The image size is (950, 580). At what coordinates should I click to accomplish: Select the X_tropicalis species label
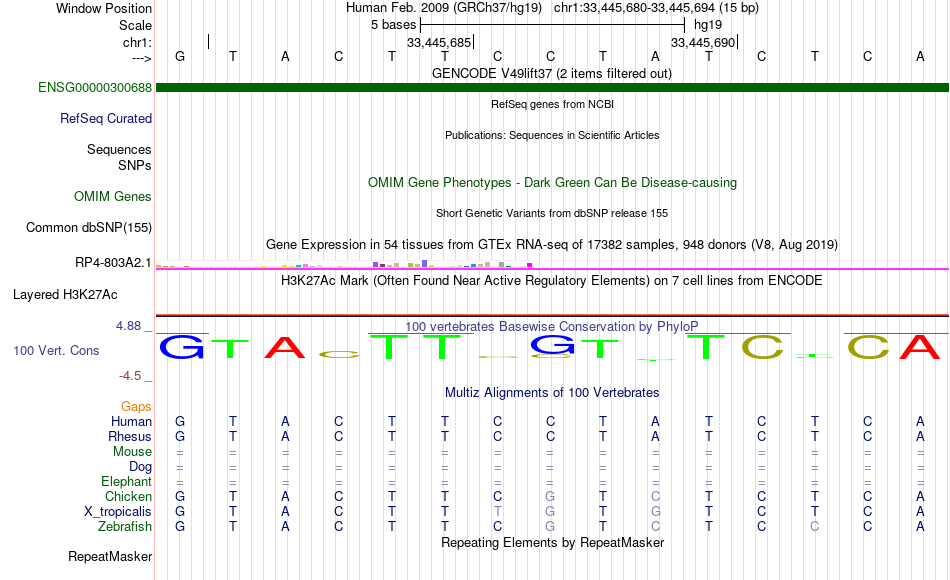point(118,512)
